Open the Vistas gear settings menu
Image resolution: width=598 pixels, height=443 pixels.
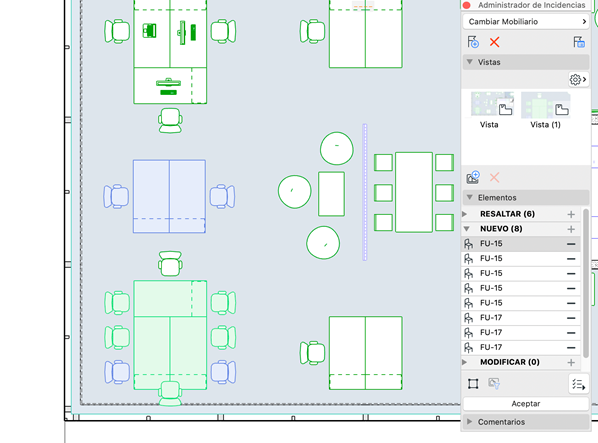578,79
